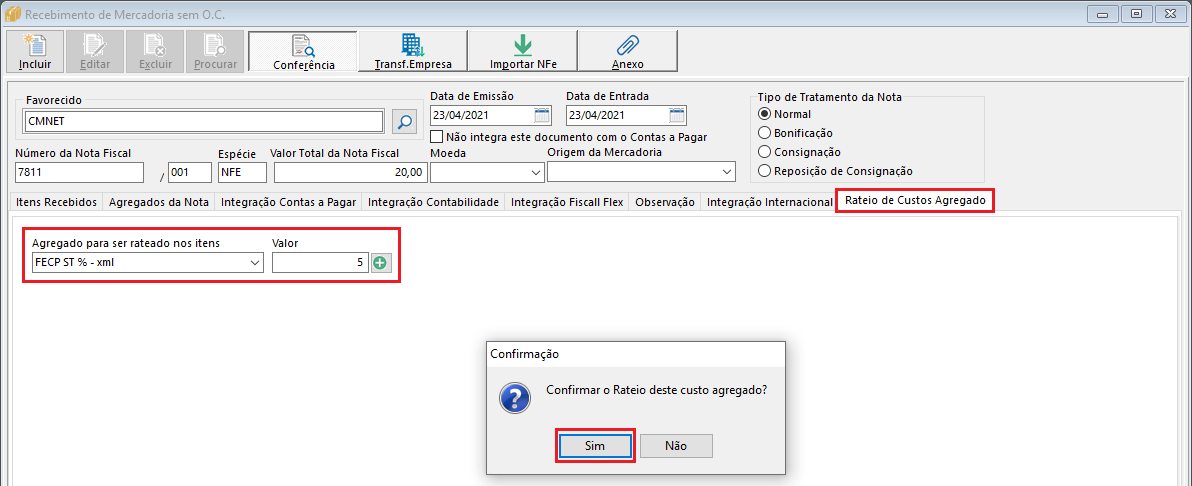Open the Integração Contabilidade tab
Viewport: 1192px width, 486px height.
pyautogui.click(x=433, y=202)
